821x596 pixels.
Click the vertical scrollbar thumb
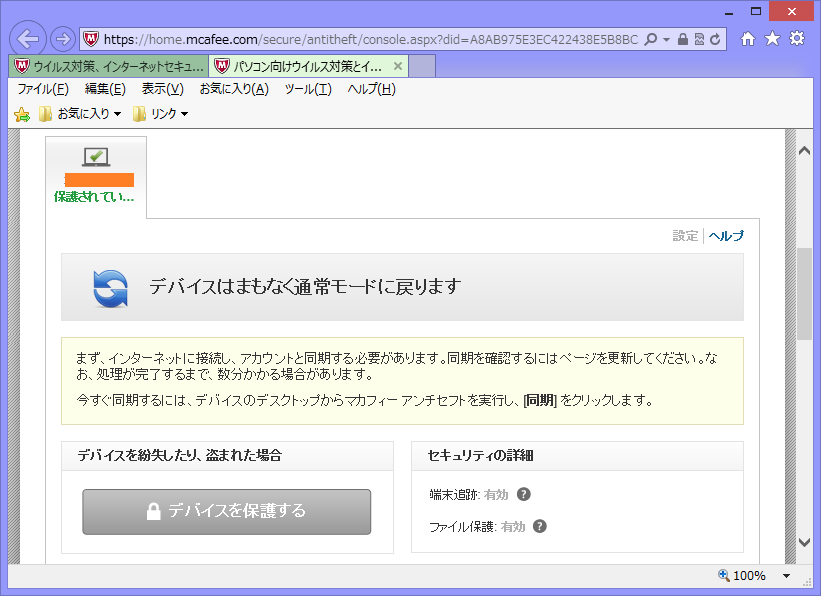tap(804, 294)
